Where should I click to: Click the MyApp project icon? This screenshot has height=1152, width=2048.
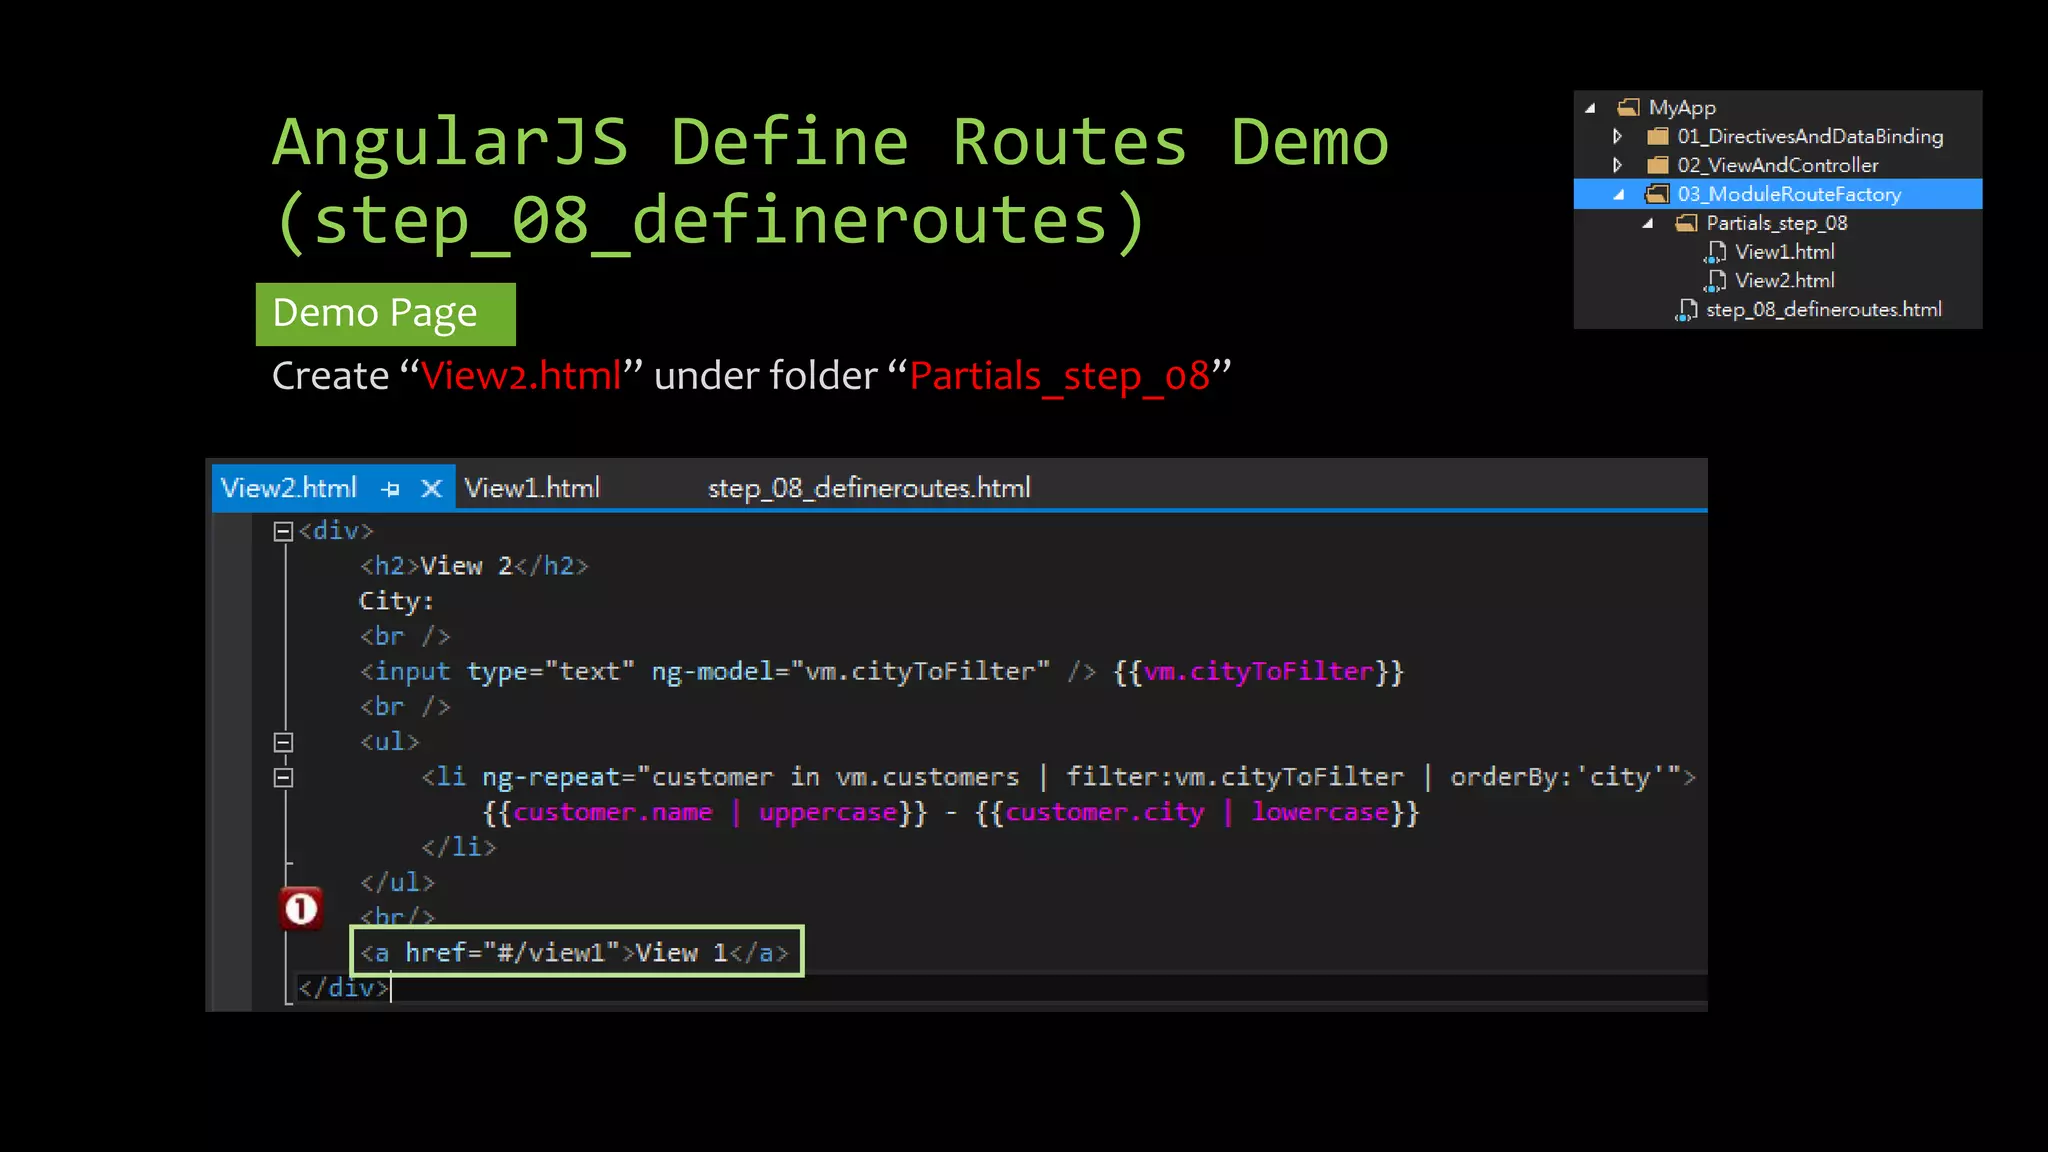(1629, 107)
